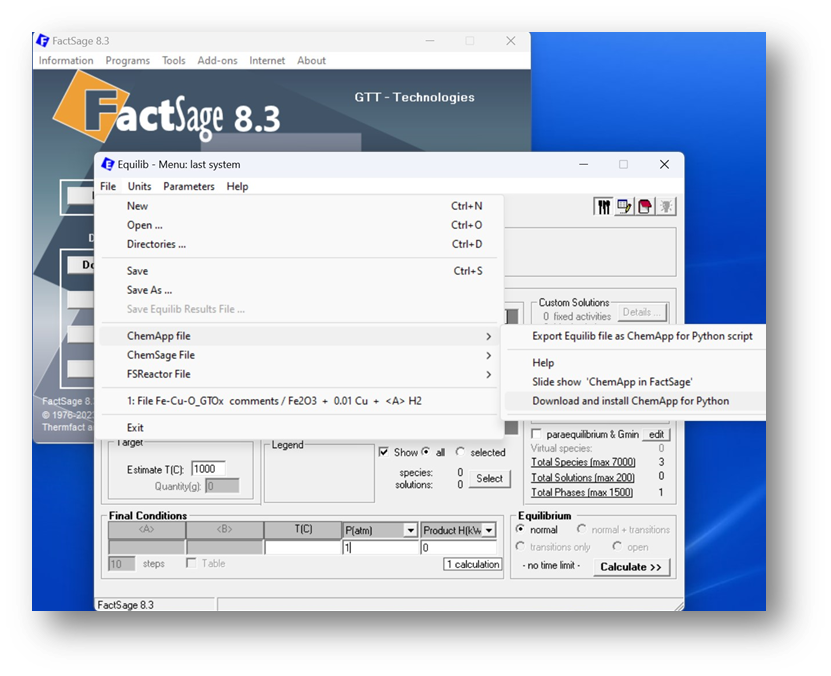Expand the FSReactor File submenu
The height and width of the screenshot is (676, 831).
[x=298, y=374]
